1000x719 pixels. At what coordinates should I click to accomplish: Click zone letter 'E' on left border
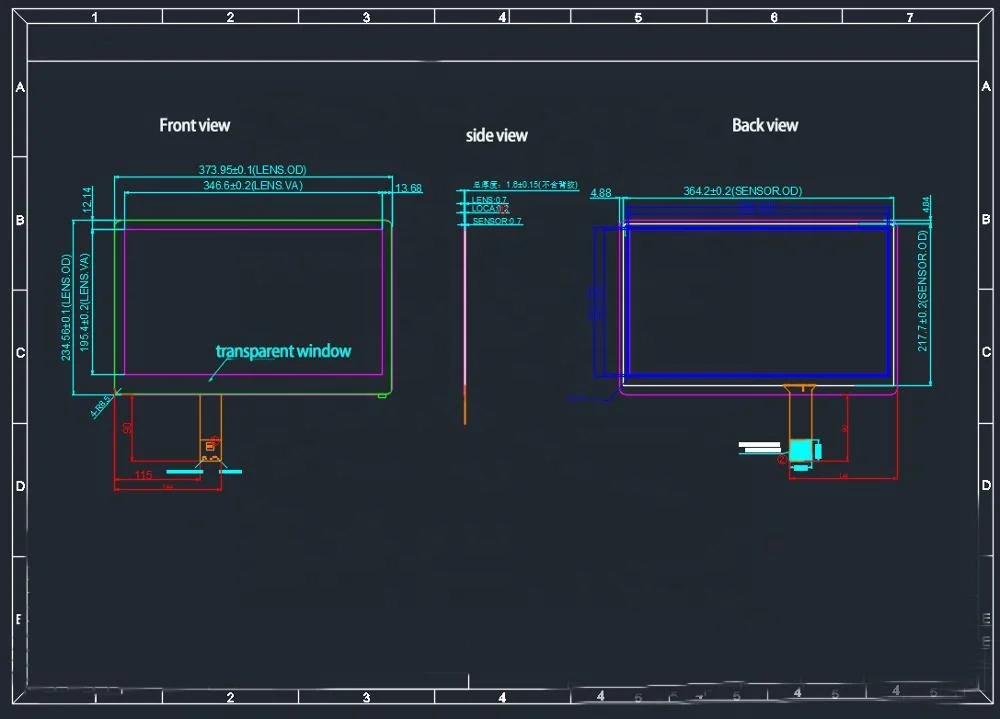pos(18,619)
